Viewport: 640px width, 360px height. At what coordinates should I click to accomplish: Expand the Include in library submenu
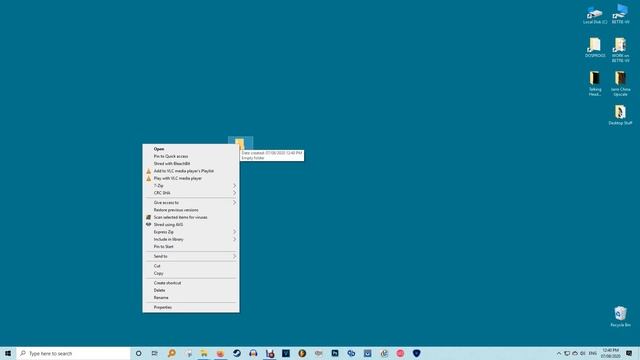[191, 239]
